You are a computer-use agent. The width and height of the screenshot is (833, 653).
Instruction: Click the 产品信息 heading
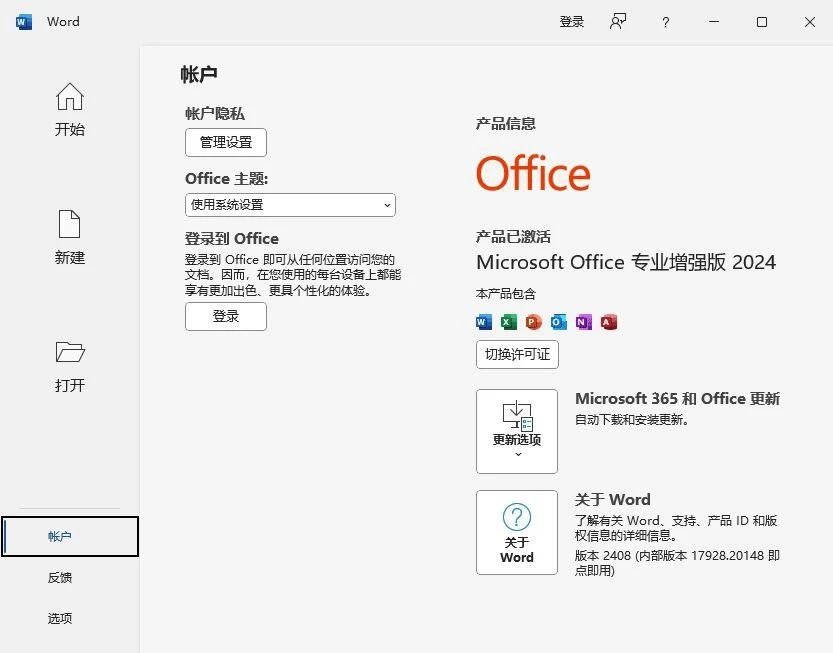[506, 124]
